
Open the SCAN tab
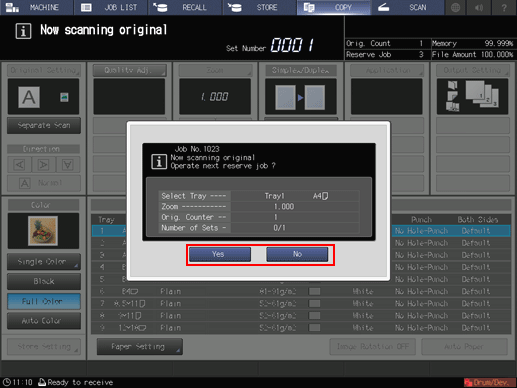407,7
